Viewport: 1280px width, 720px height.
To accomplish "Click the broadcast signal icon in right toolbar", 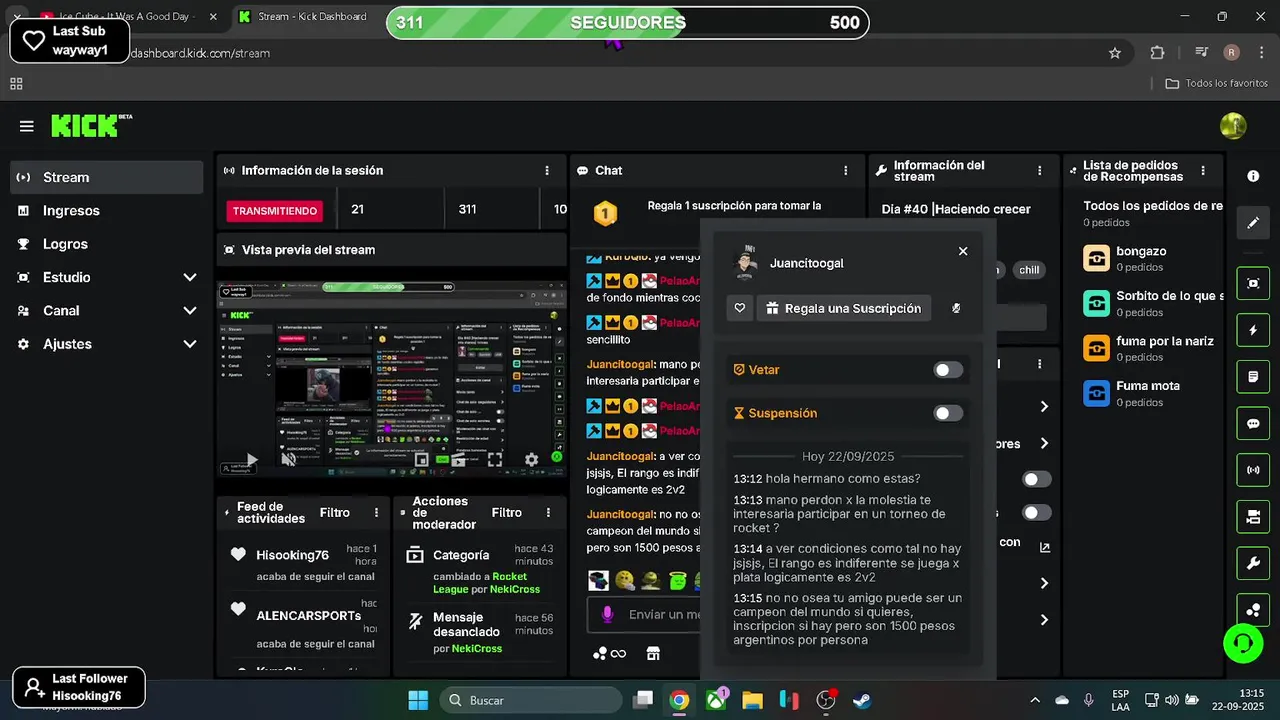I will (x=1253, y=470).
